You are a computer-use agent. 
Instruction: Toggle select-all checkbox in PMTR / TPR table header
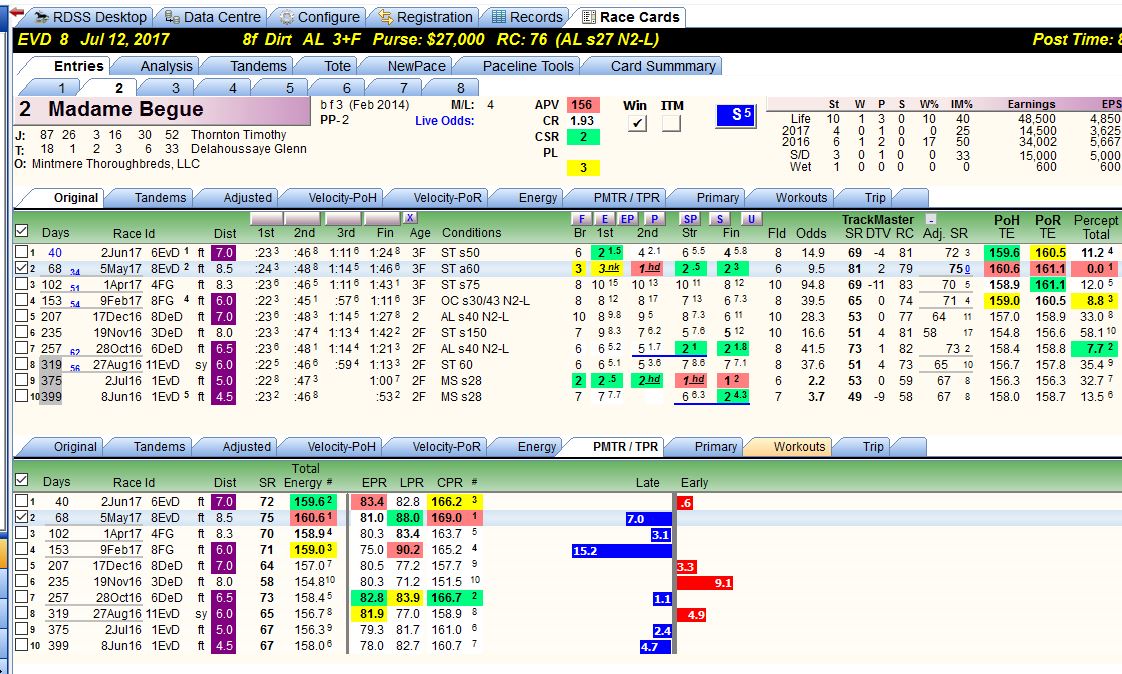click(x=21, y=479)
